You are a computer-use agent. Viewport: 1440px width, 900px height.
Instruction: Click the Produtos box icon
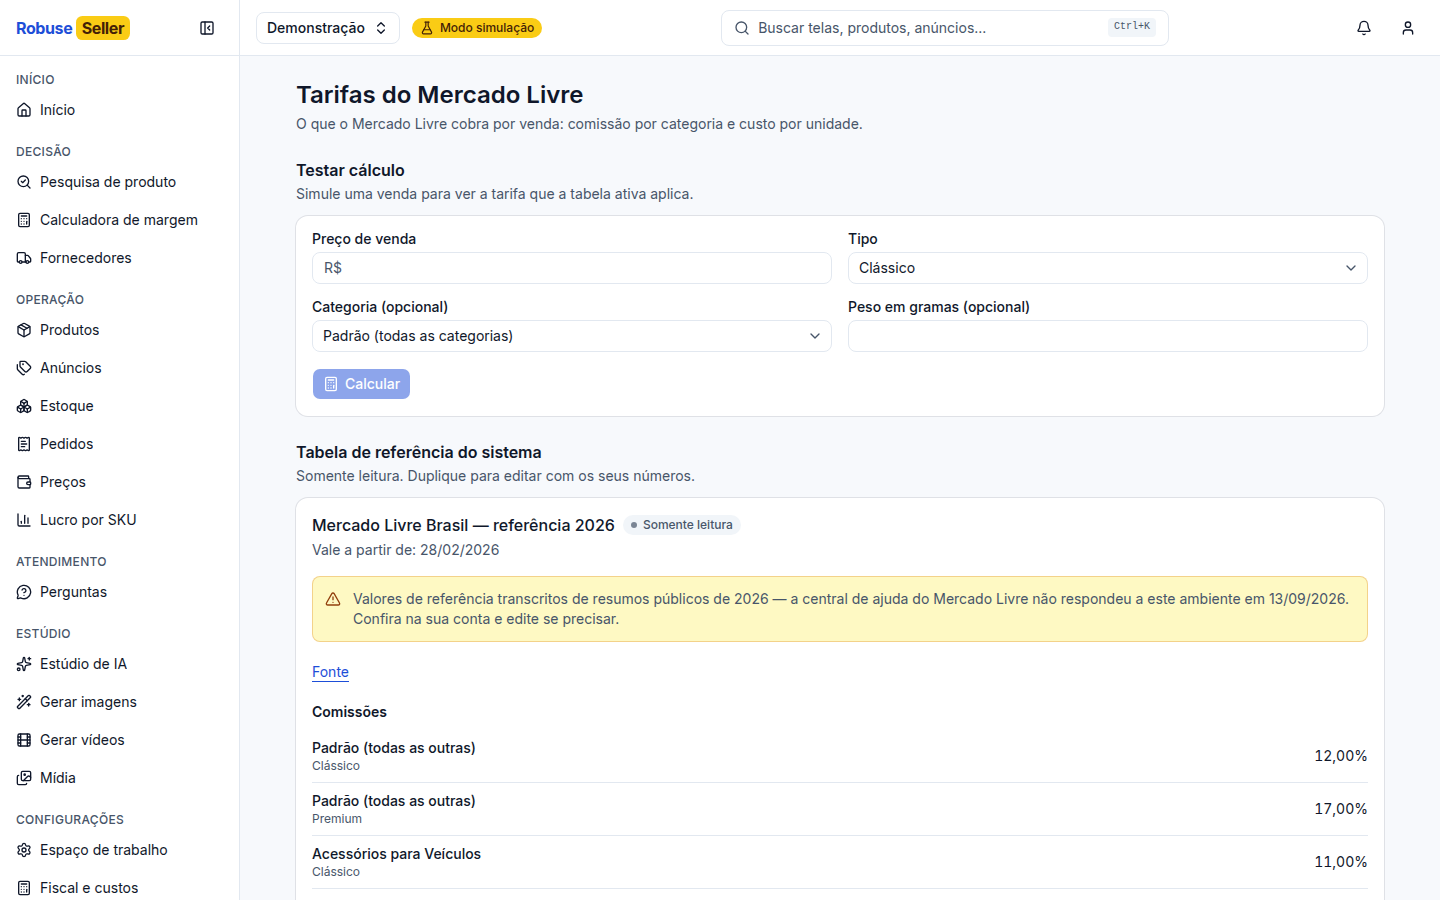[24, 330]
